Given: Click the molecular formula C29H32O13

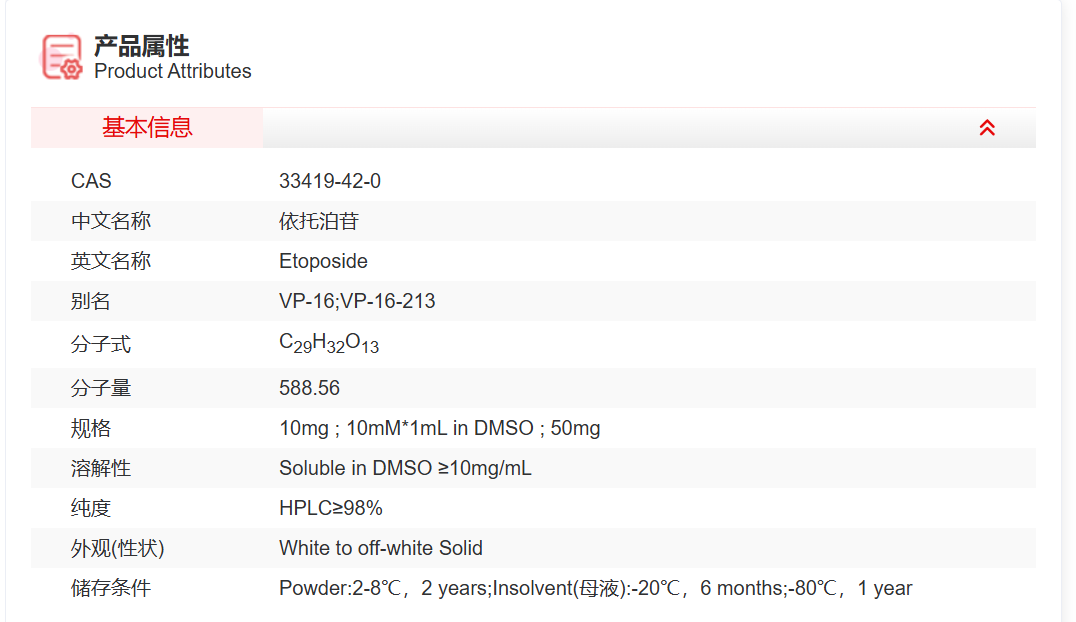Looking at the screenshot, I should click(x=329, y=343).
